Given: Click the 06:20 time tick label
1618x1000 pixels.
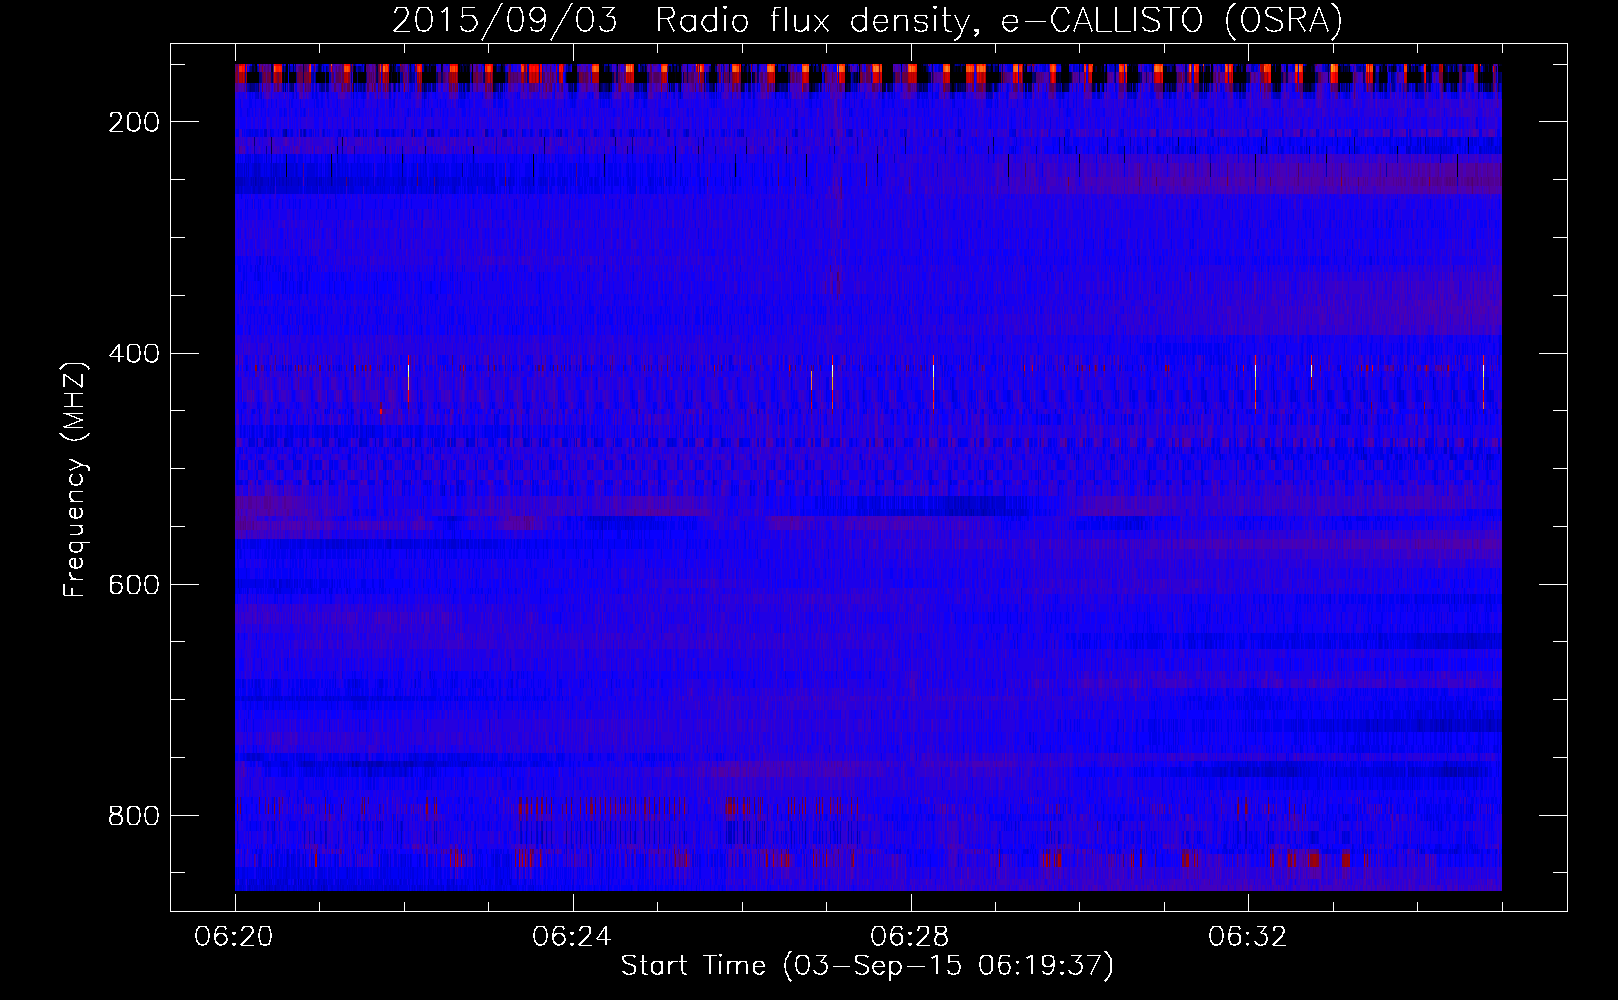Looking at the screenshot, I should (235, 937).
